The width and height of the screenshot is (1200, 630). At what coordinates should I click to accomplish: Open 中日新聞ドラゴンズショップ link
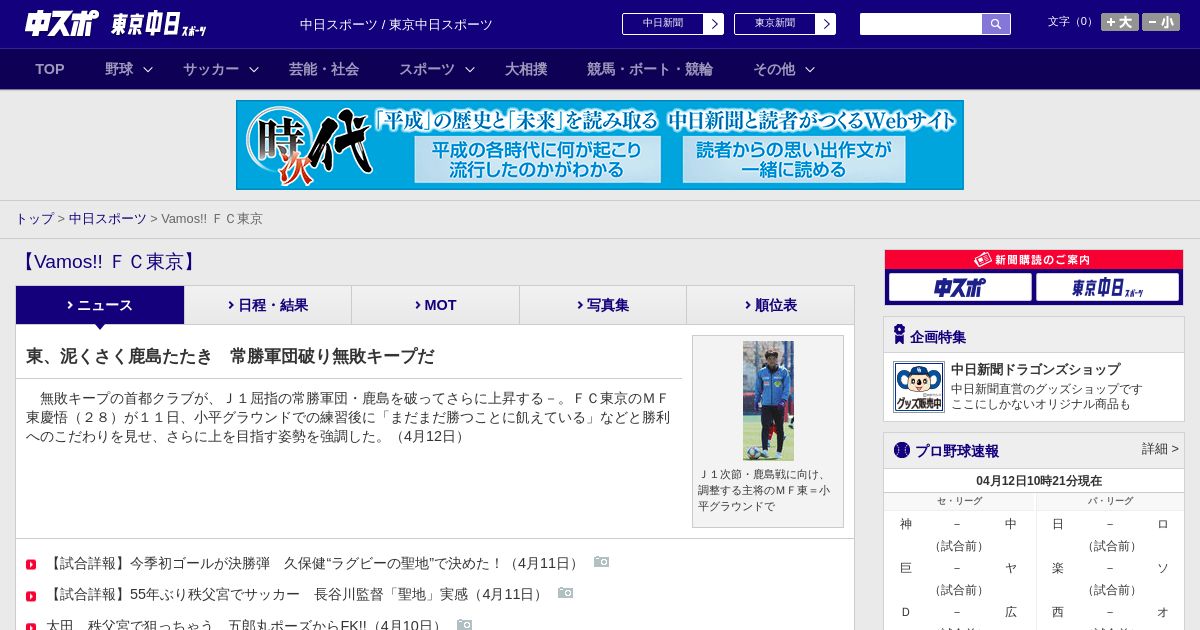coord(1035,369)
